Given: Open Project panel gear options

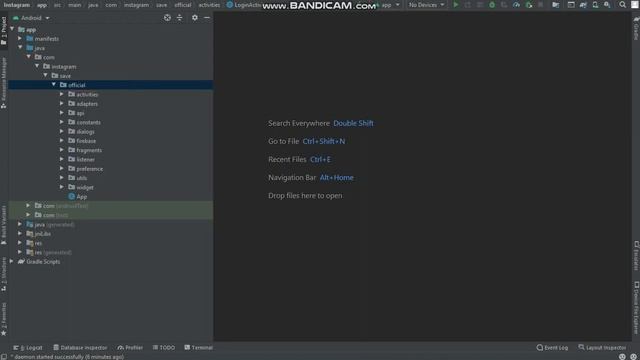Looking at the screenshot, I should (195, 18).
